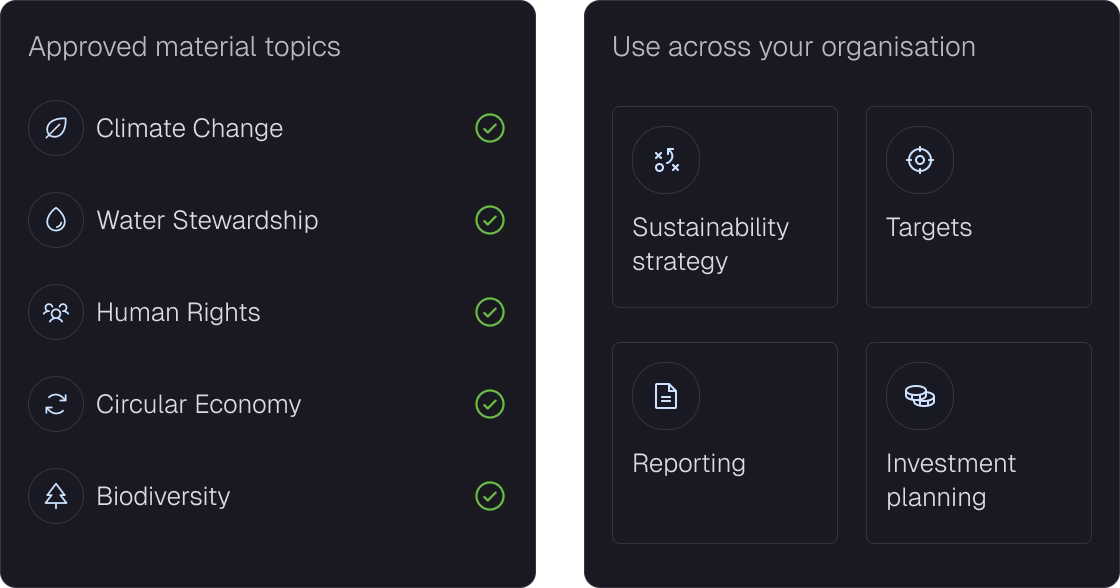Uncheck the Circular Economy checkmark
1120x588 pixels.
pyautogui.click(x=490, y=404)
